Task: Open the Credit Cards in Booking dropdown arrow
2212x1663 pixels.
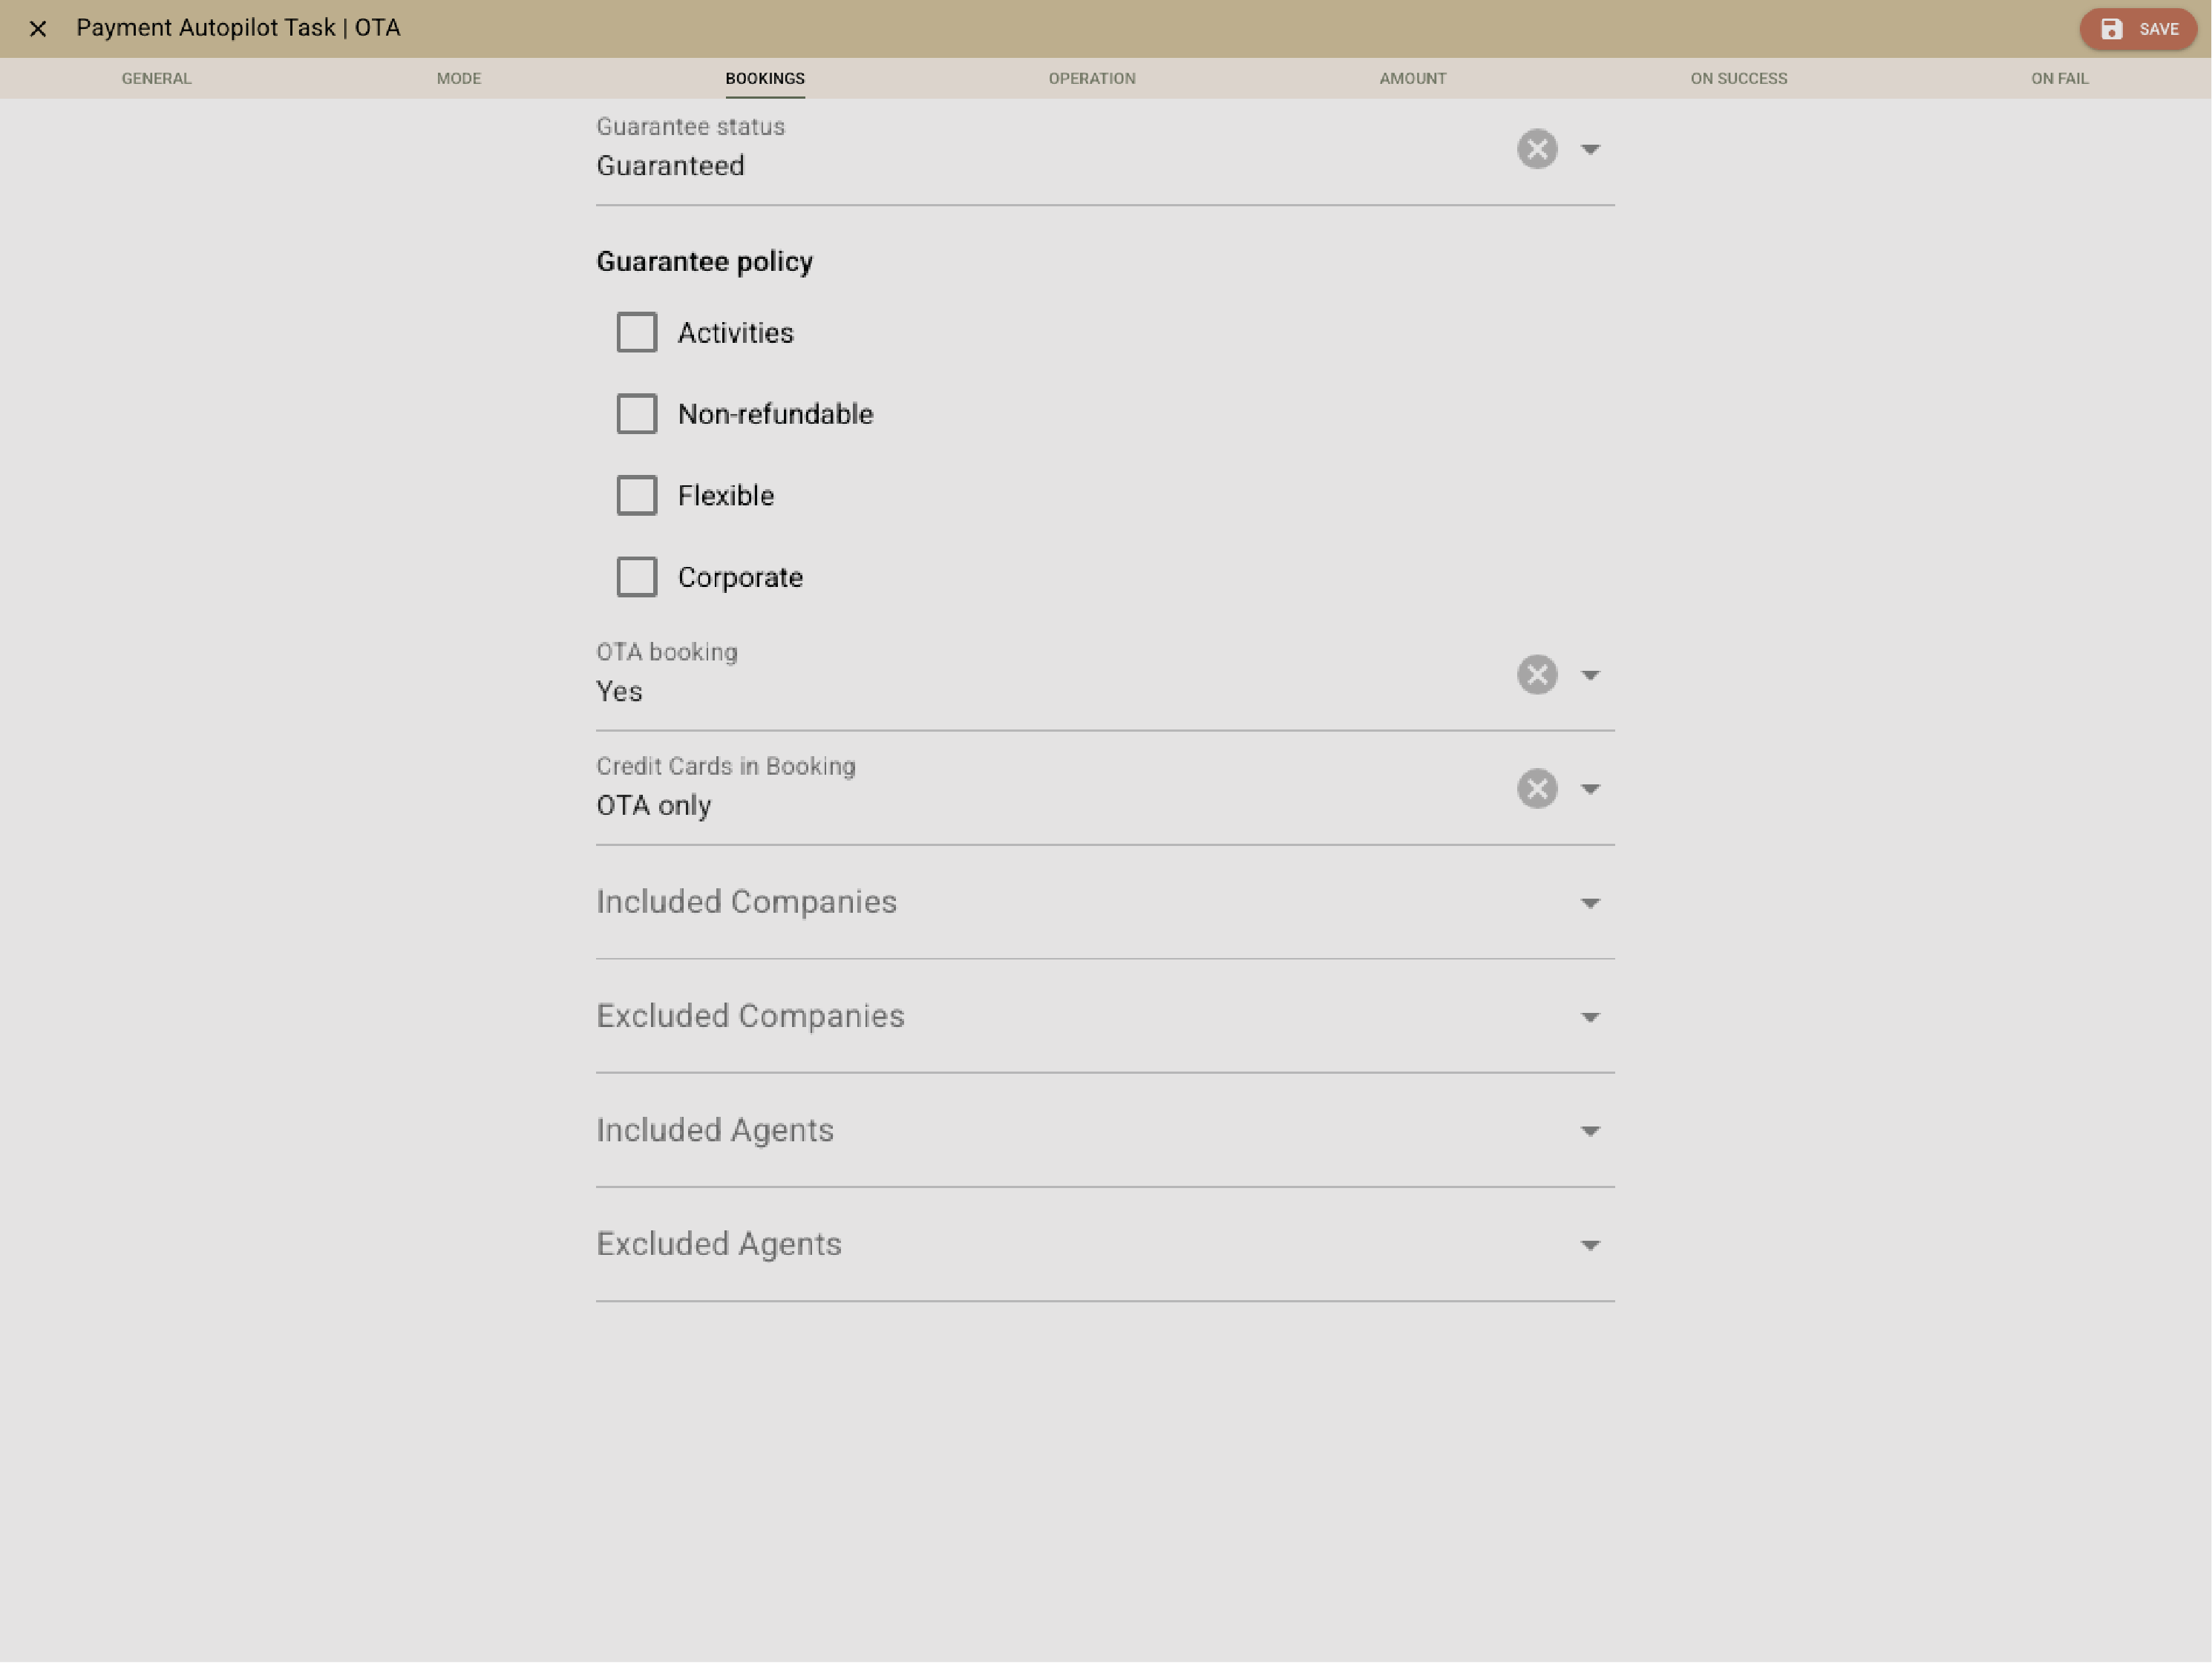Action: point(1591,788)
